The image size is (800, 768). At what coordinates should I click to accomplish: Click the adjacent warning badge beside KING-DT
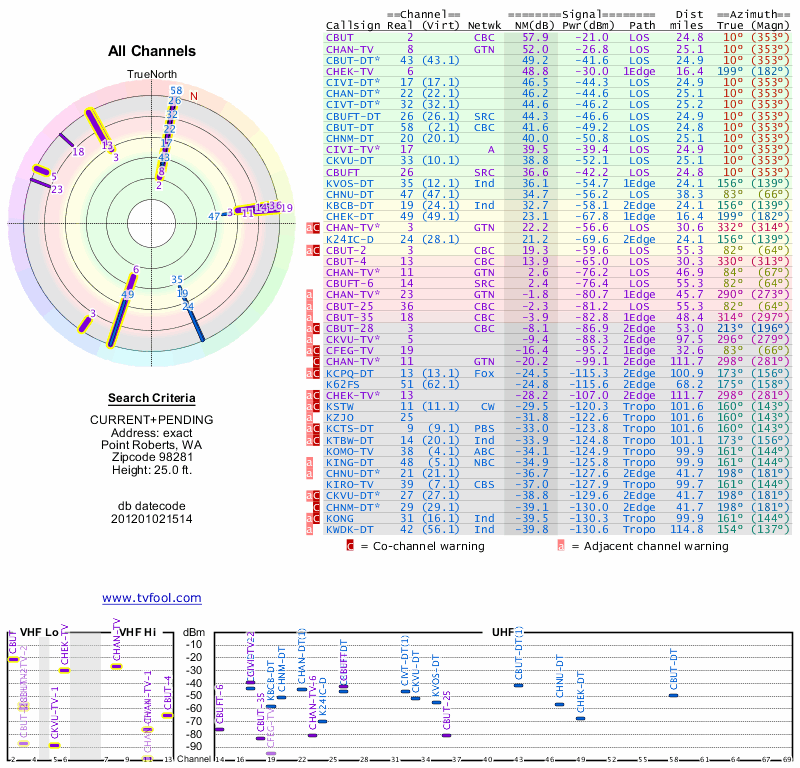point(309,463)
